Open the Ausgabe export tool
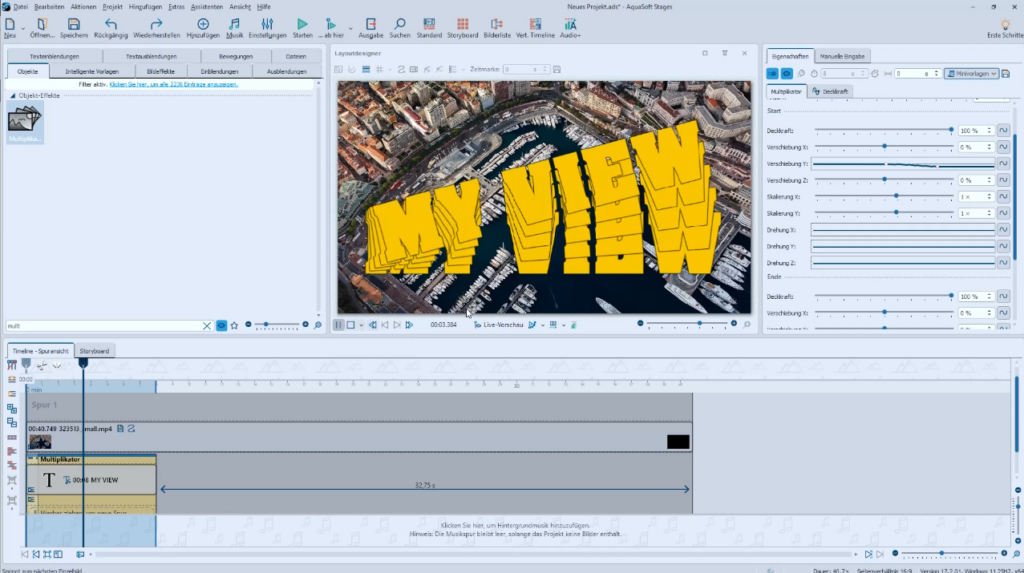 (x=370, y=24)
